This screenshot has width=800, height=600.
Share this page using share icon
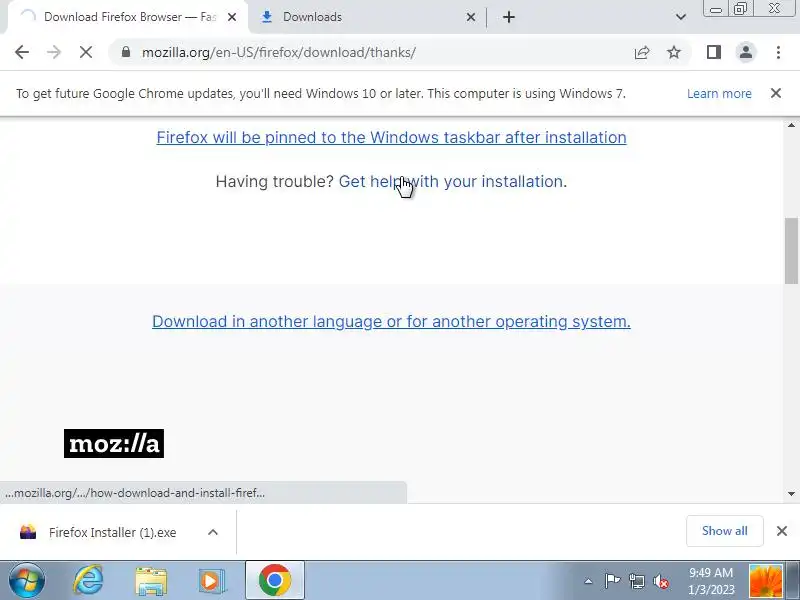point(642,52)
